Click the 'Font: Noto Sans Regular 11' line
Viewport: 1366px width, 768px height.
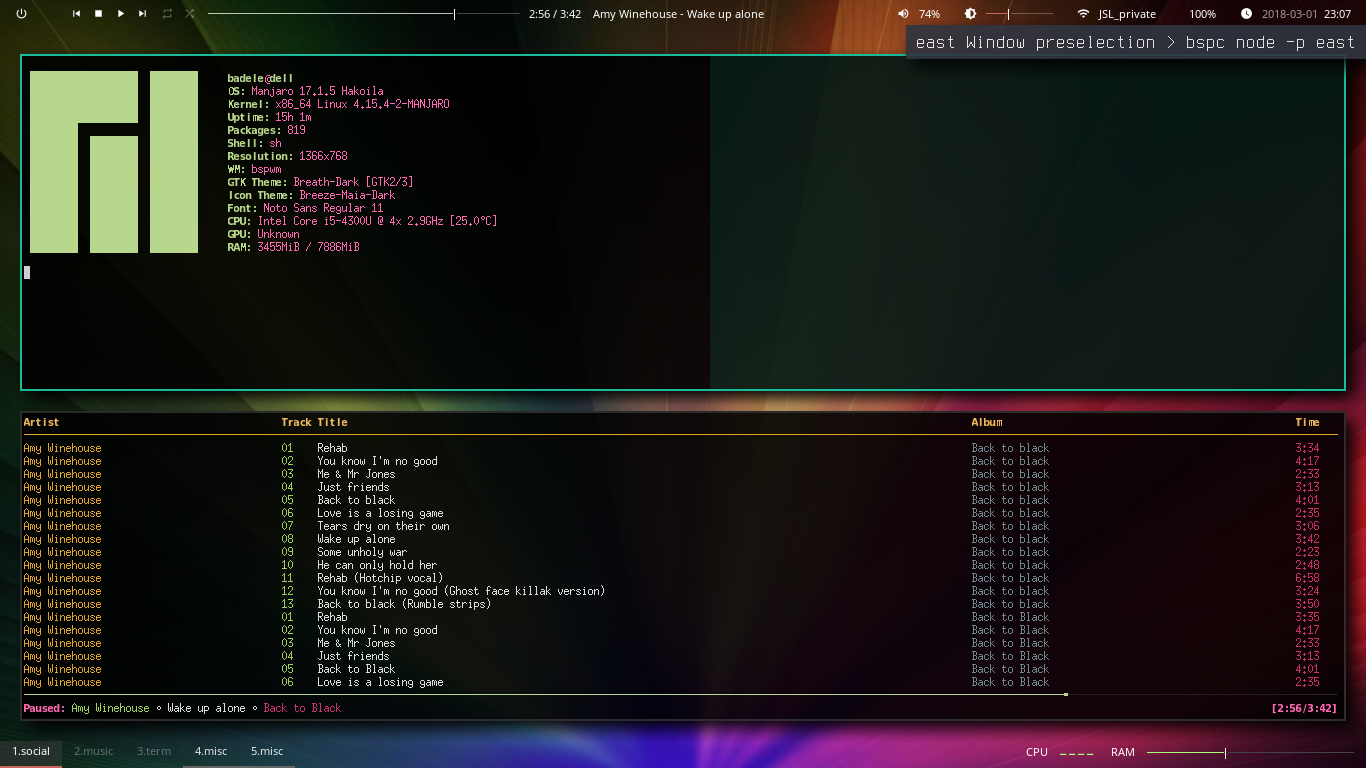pyautogui.click(x=305, y=208)
